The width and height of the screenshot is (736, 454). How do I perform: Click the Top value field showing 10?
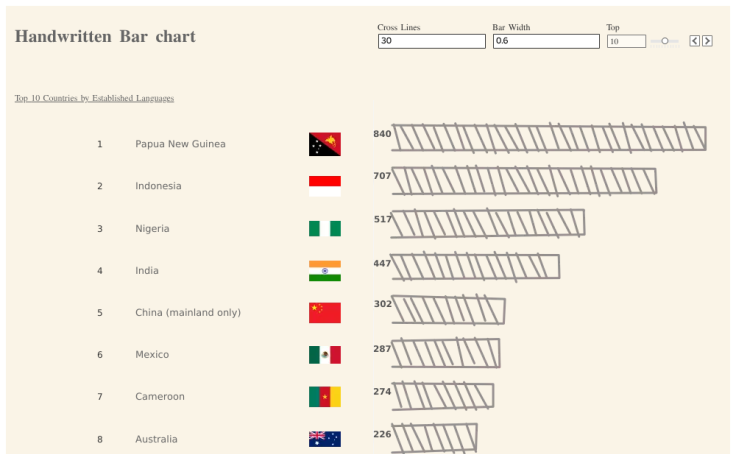tap(626, 41)
